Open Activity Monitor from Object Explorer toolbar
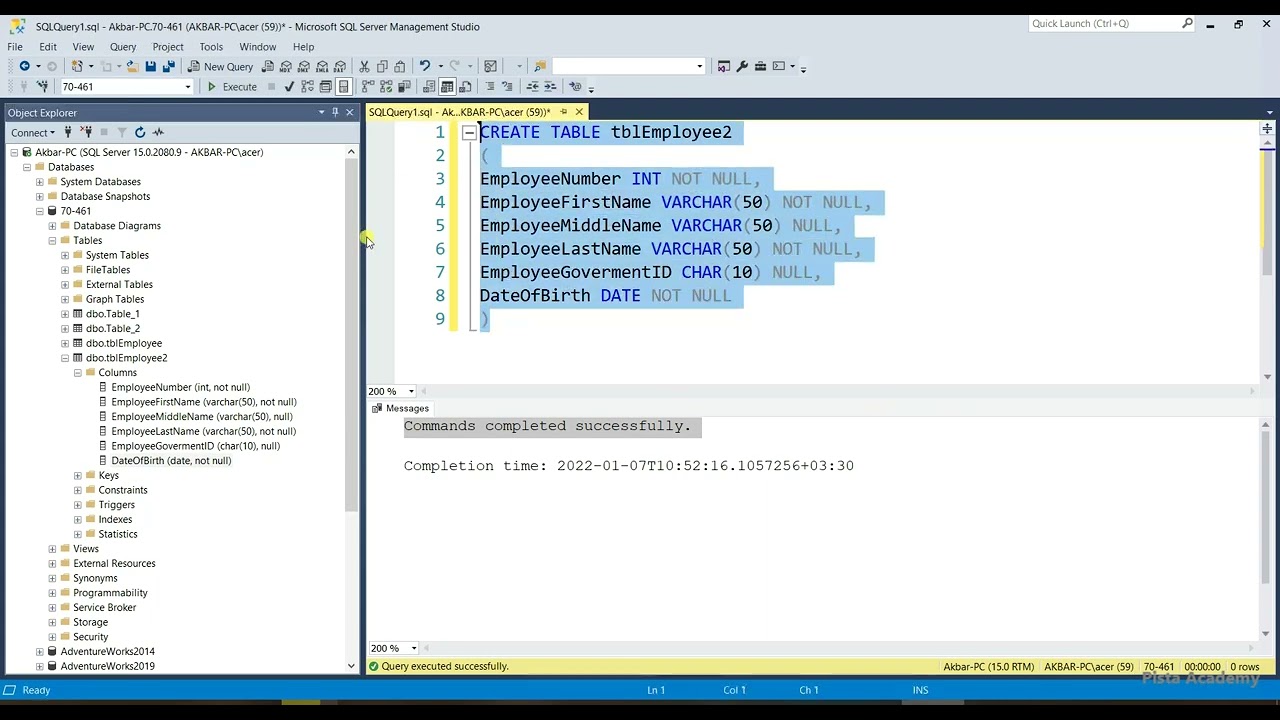The height and width of the screenshot is (720, 1280). 158,132
